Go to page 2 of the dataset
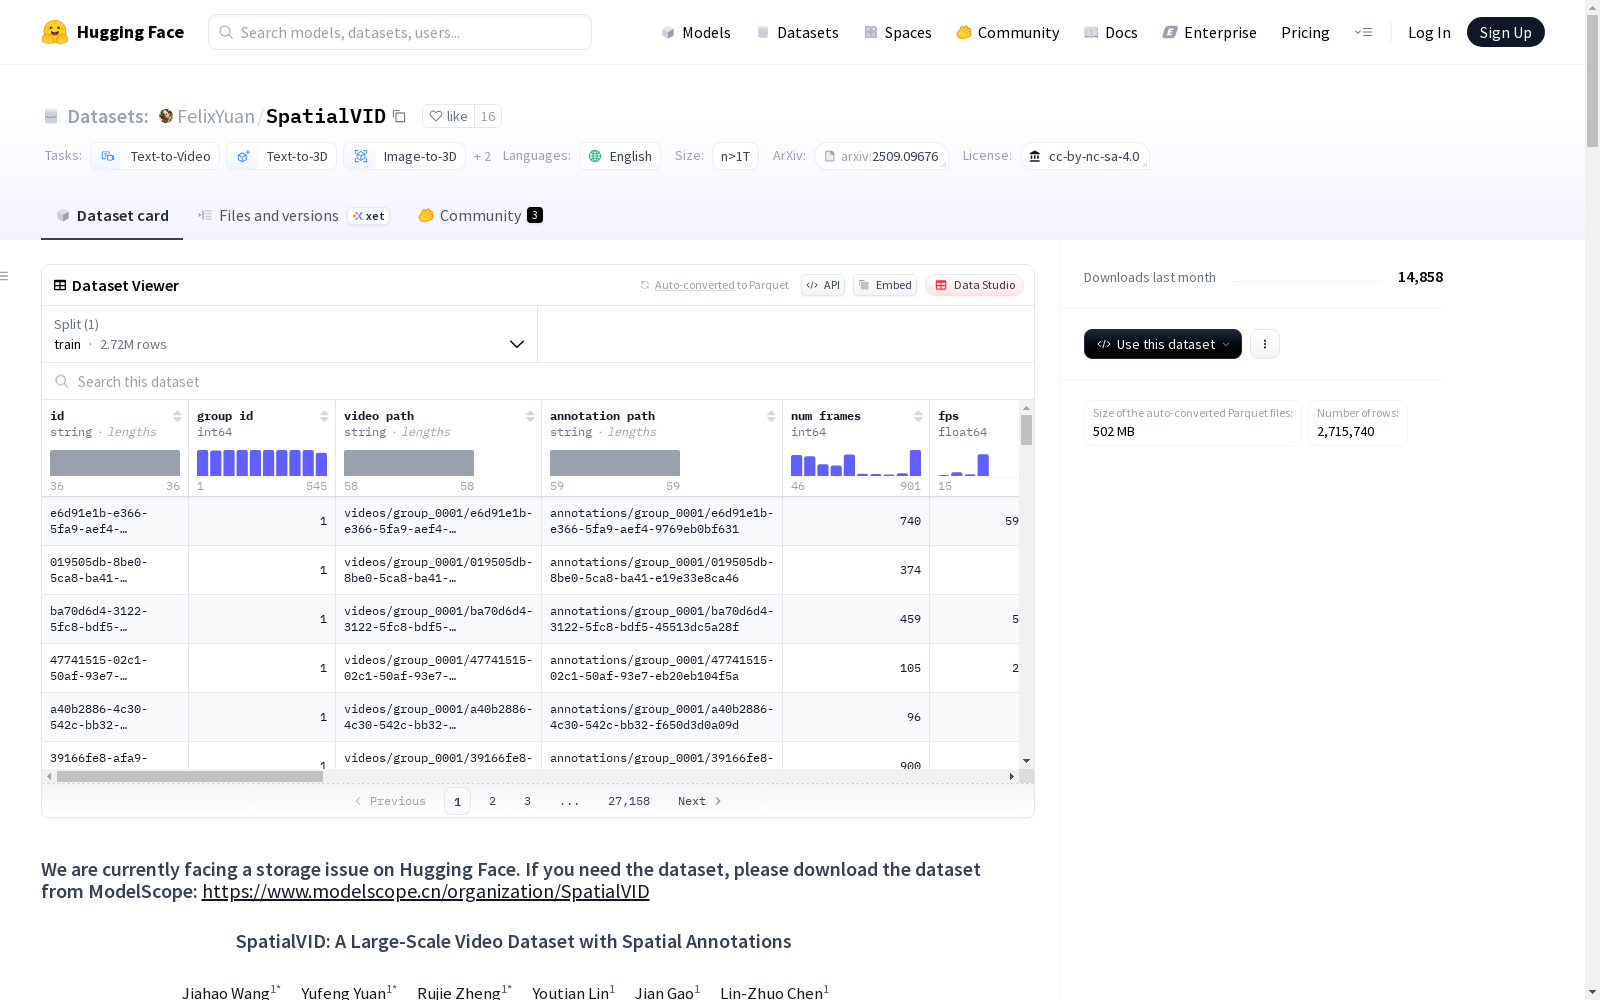Viewport: 1600px width, 1000px height. click(x=492, y=801)
